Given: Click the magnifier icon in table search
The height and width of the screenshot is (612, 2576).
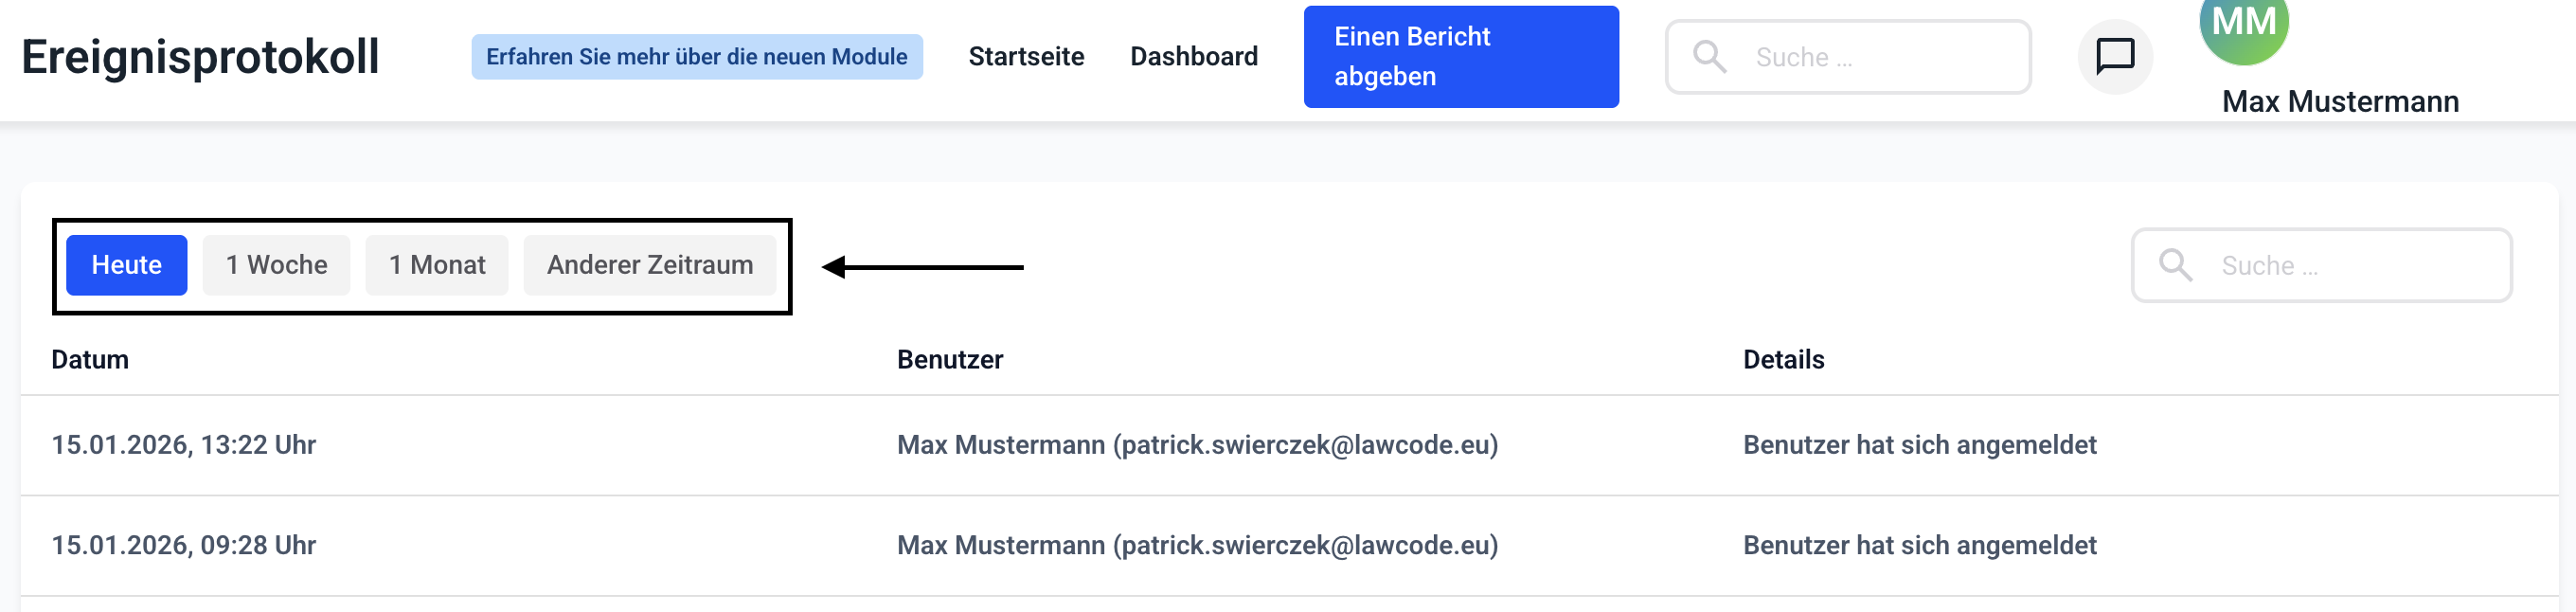Looking at the screenshot, I should pyautogui.click(x=2175, y=265).
